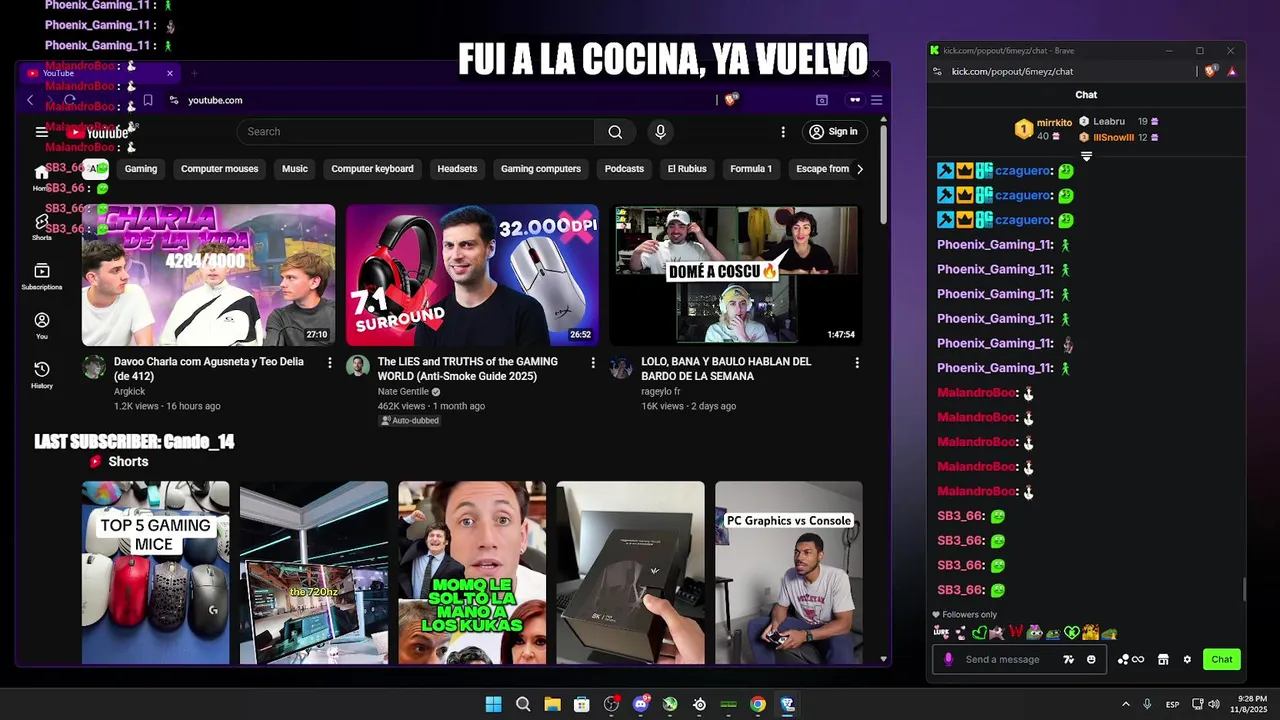Open the Domé a Coscu video thumbnail
Image resolution: width=1280 pixels, height=720 pixels.
[736, 275]
